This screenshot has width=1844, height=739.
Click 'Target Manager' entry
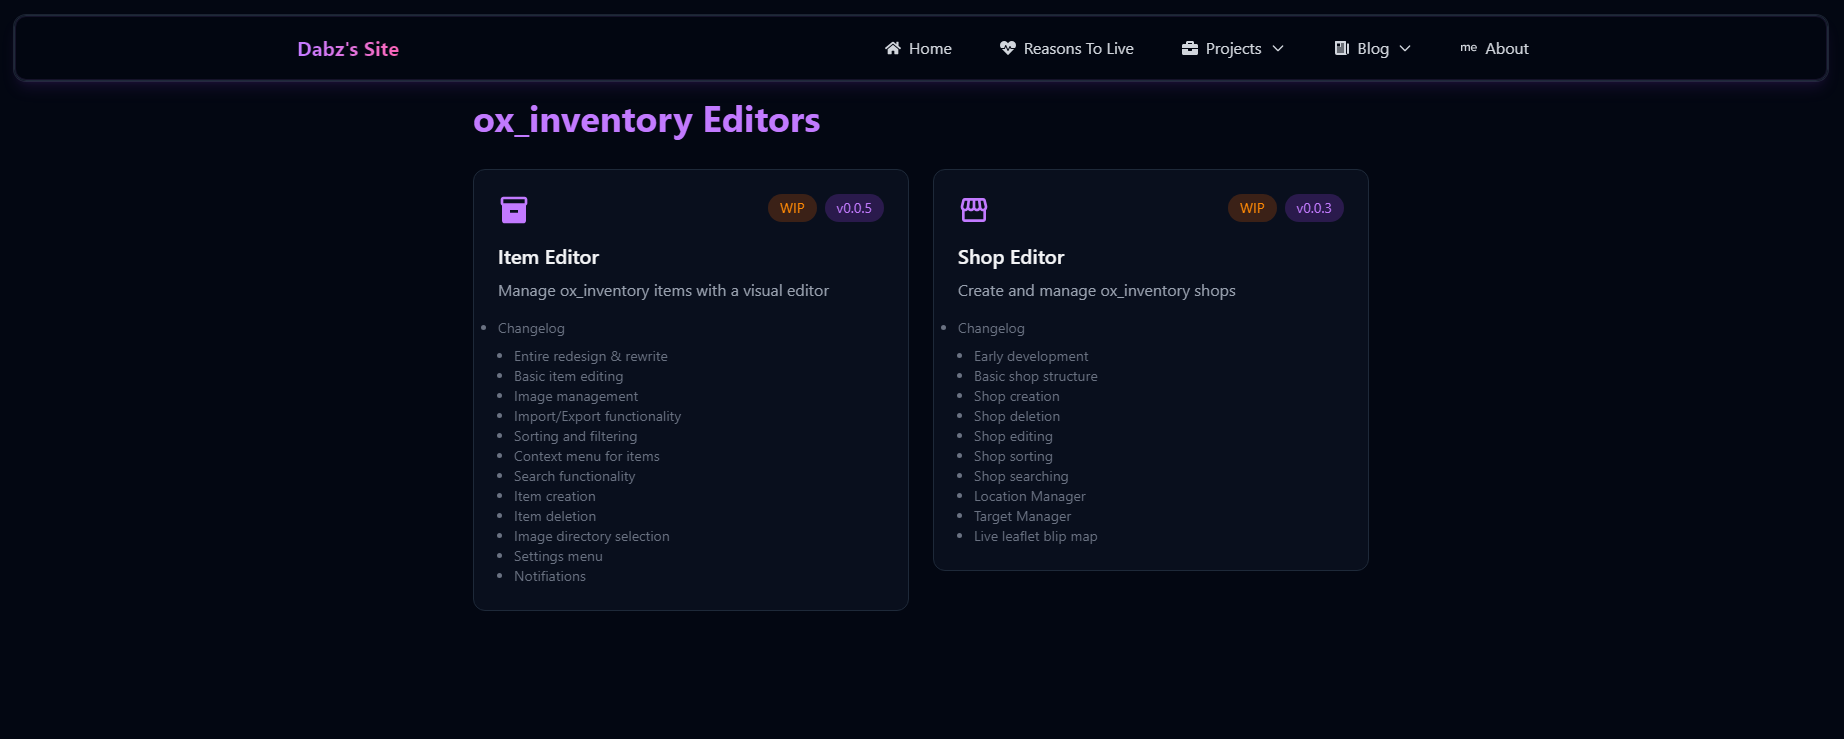[1022, 516]
